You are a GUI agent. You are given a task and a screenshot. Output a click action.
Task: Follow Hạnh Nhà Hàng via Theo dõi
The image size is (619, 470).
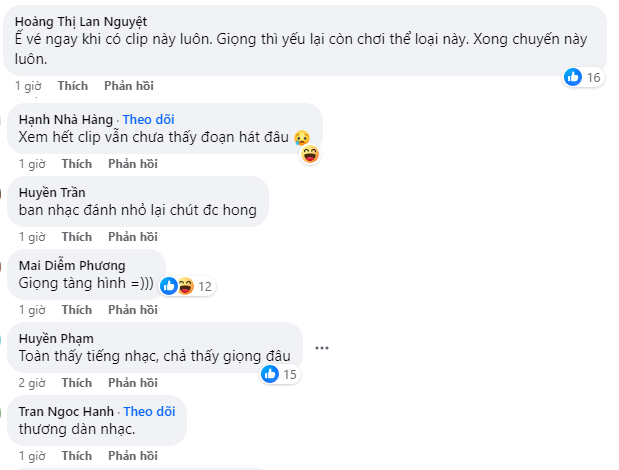(x=148, y=120)
